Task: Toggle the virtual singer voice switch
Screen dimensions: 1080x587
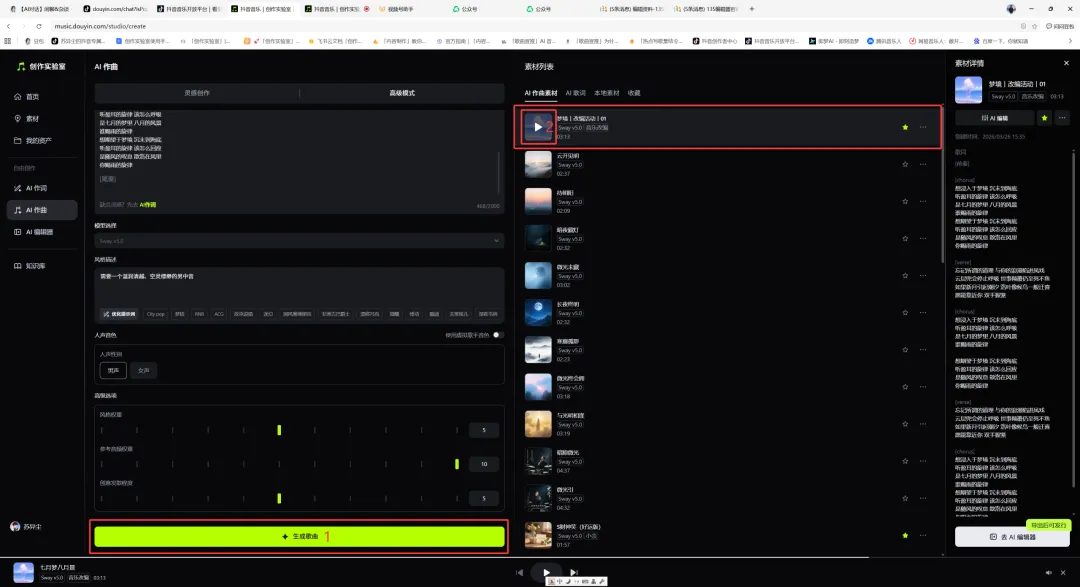Action: [x=498, y=335]
